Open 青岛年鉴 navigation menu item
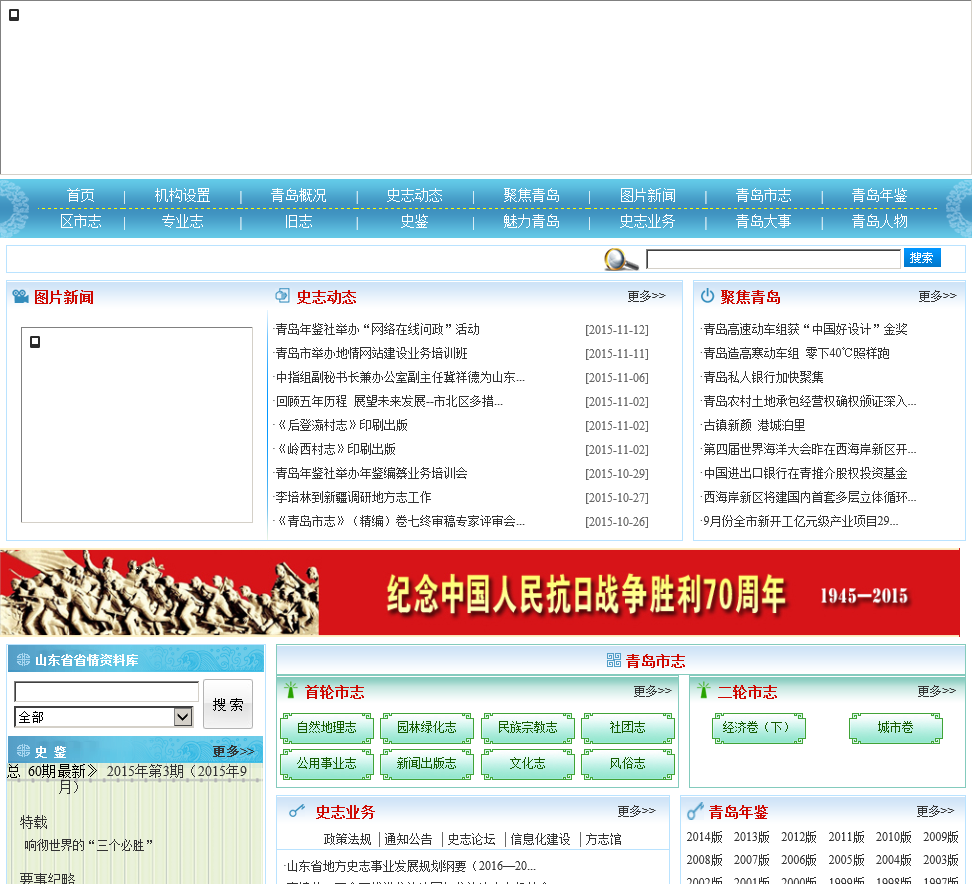Viewport: 972px width, 884px height. coord(879,195)
